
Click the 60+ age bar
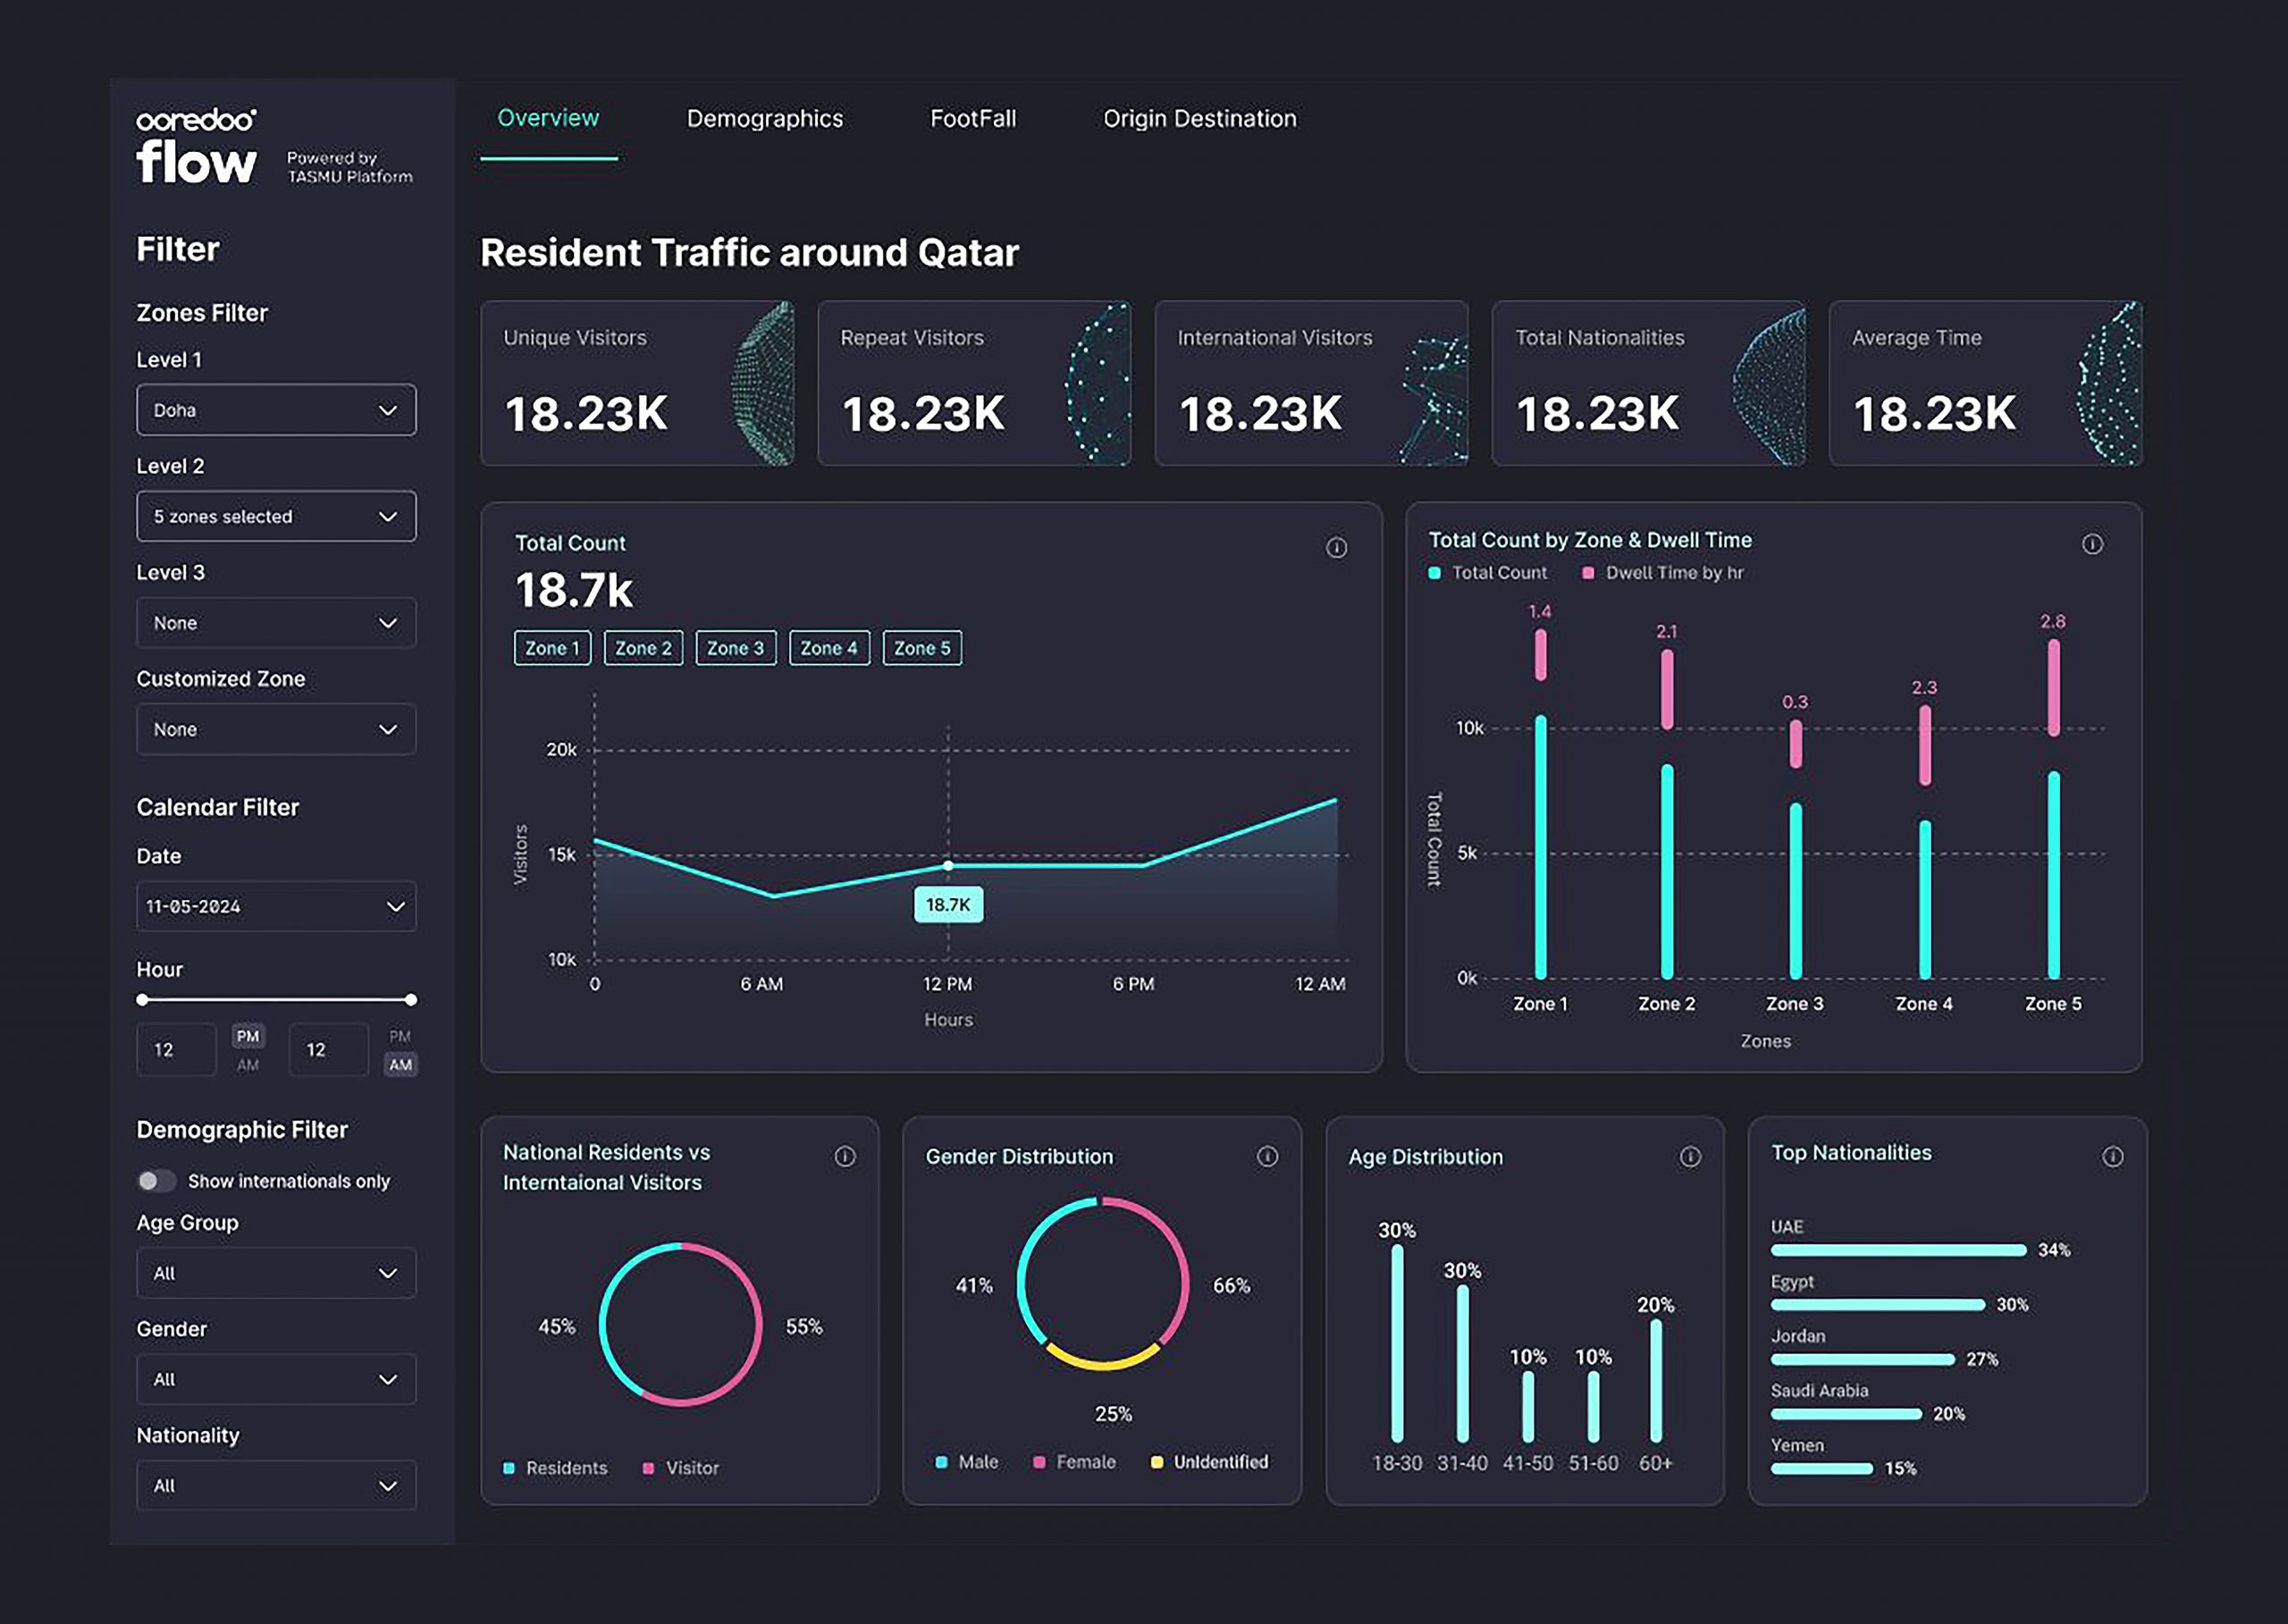click(x=1656, y=1381)
